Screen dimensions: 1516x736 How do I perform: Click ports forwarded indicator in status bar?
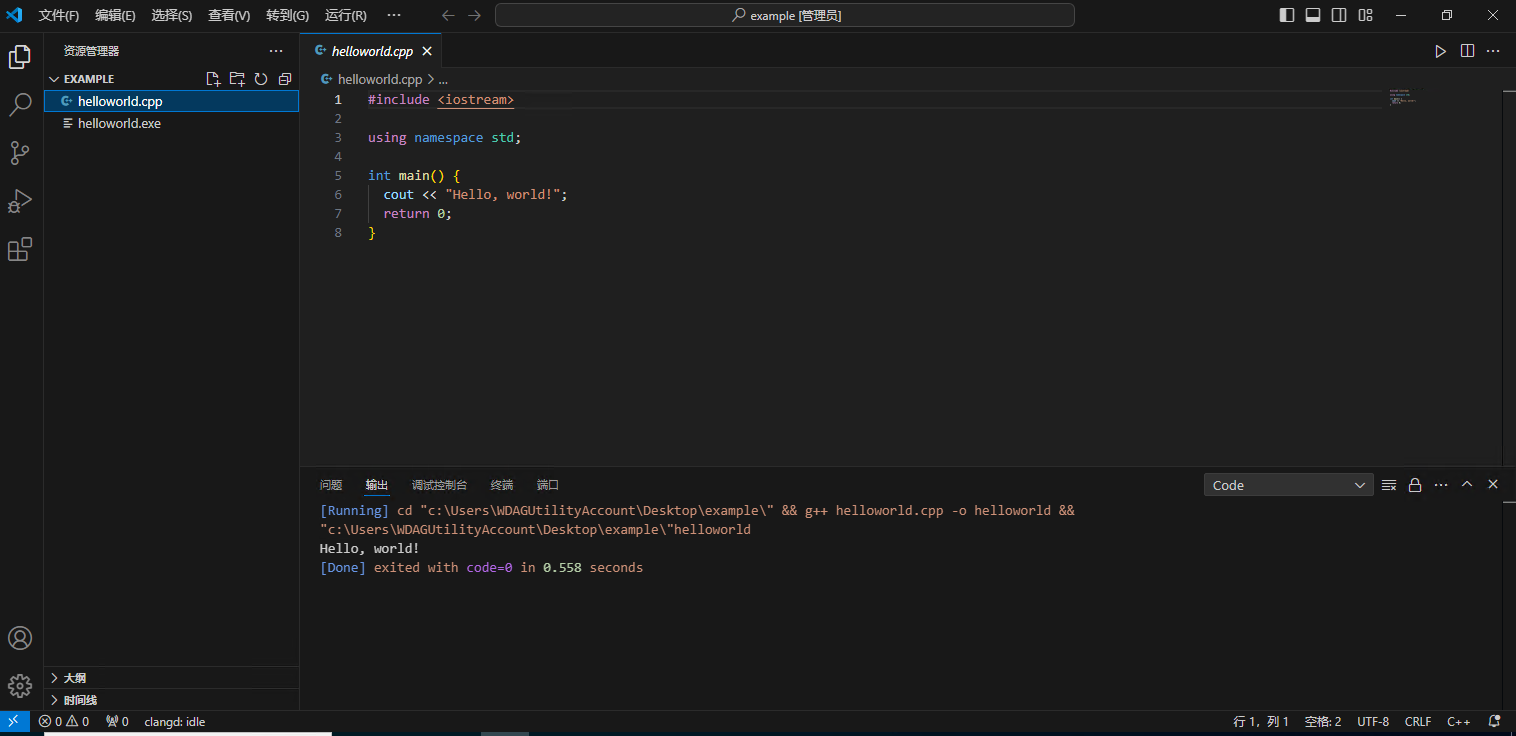117,721
